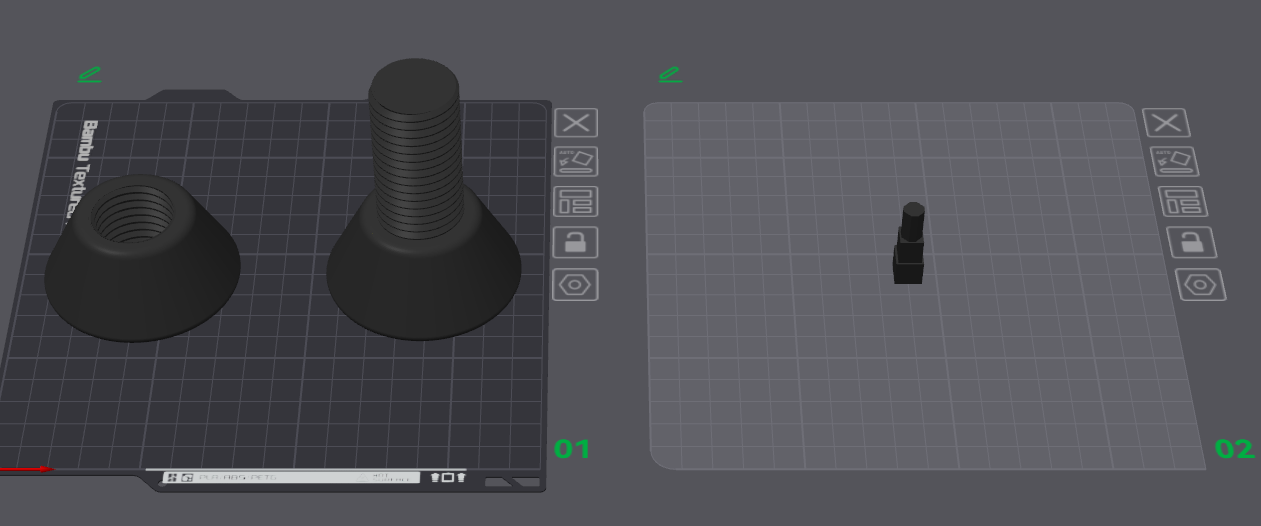
Task: Auto orient objects on plate 02
Action: tap(1174, 161)
